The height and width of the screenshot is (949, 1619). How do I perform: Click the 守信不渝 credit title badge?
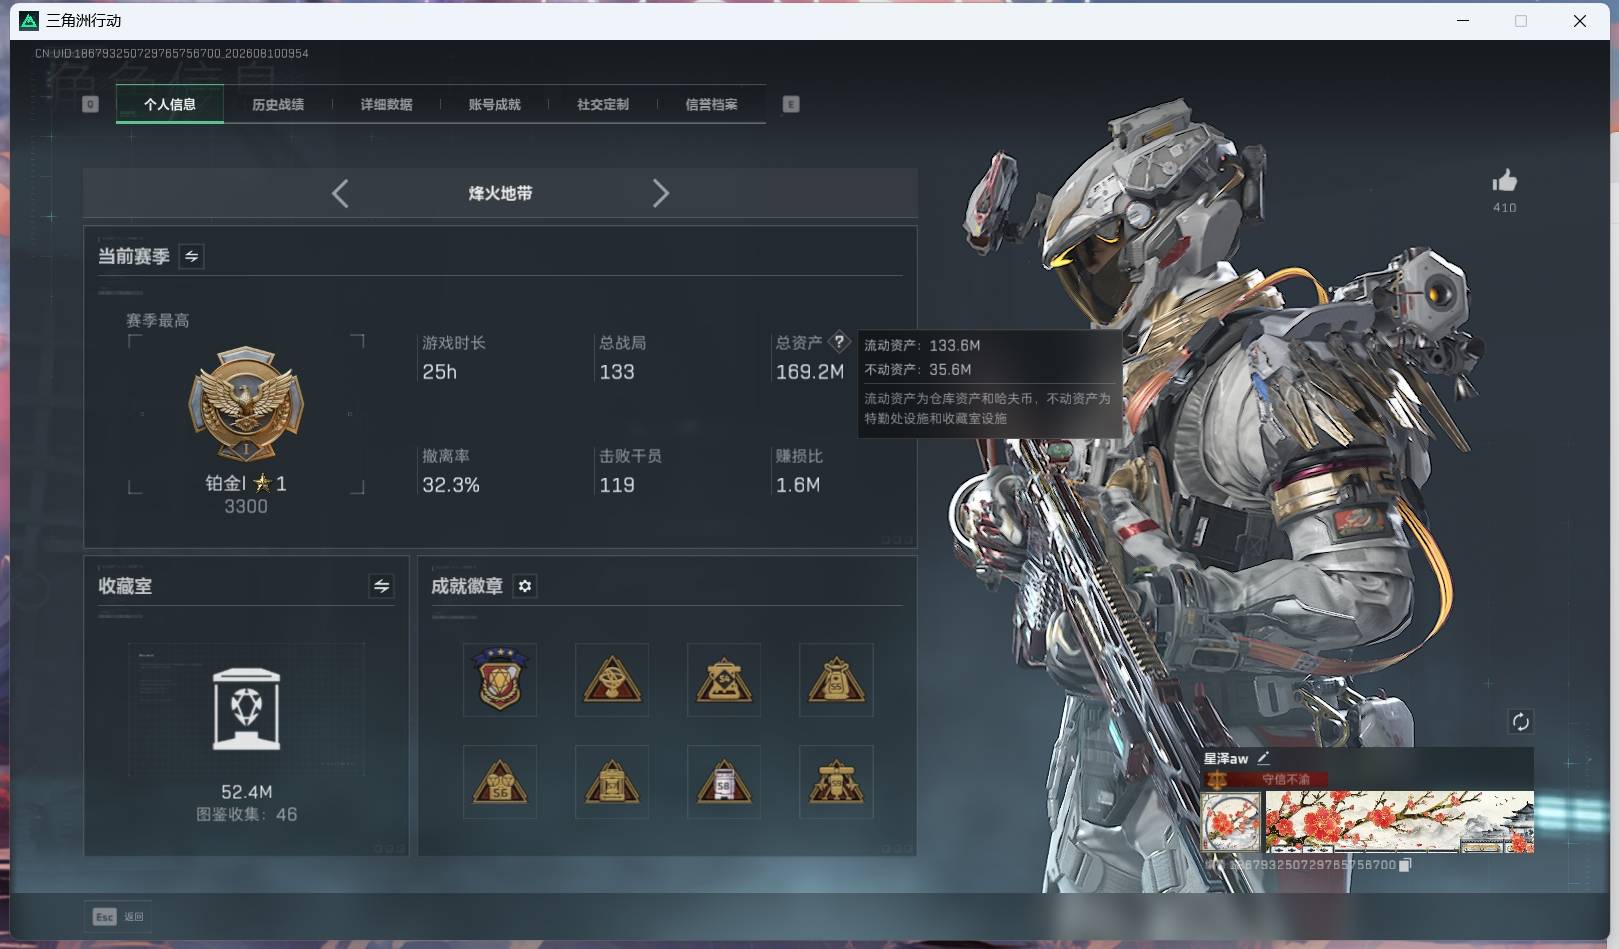click(1268, 779)
